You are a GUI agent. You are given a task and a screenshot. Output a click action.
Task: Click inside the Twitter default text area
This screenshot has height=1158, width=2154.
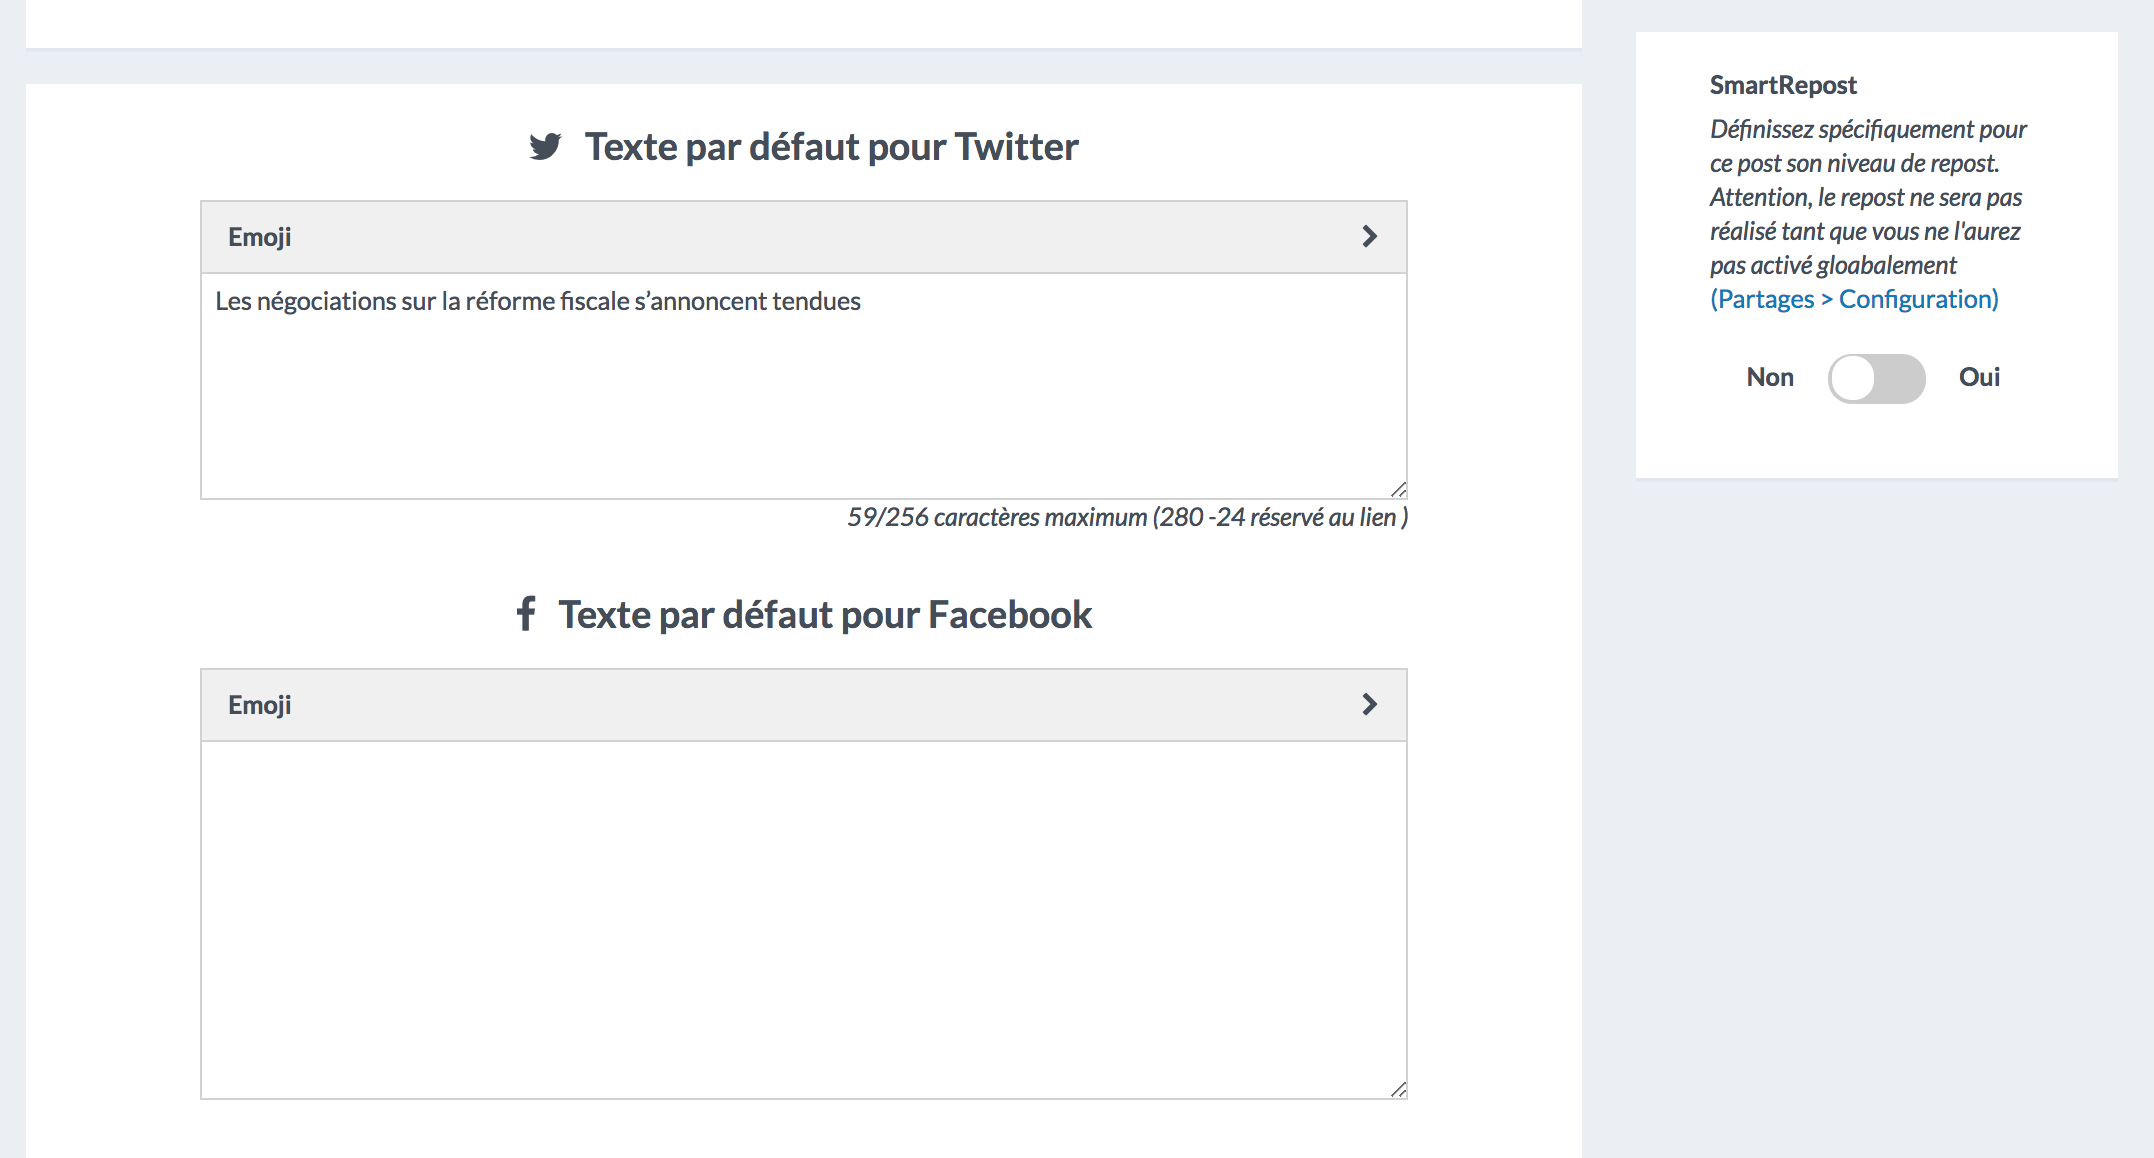coord(803,386)
